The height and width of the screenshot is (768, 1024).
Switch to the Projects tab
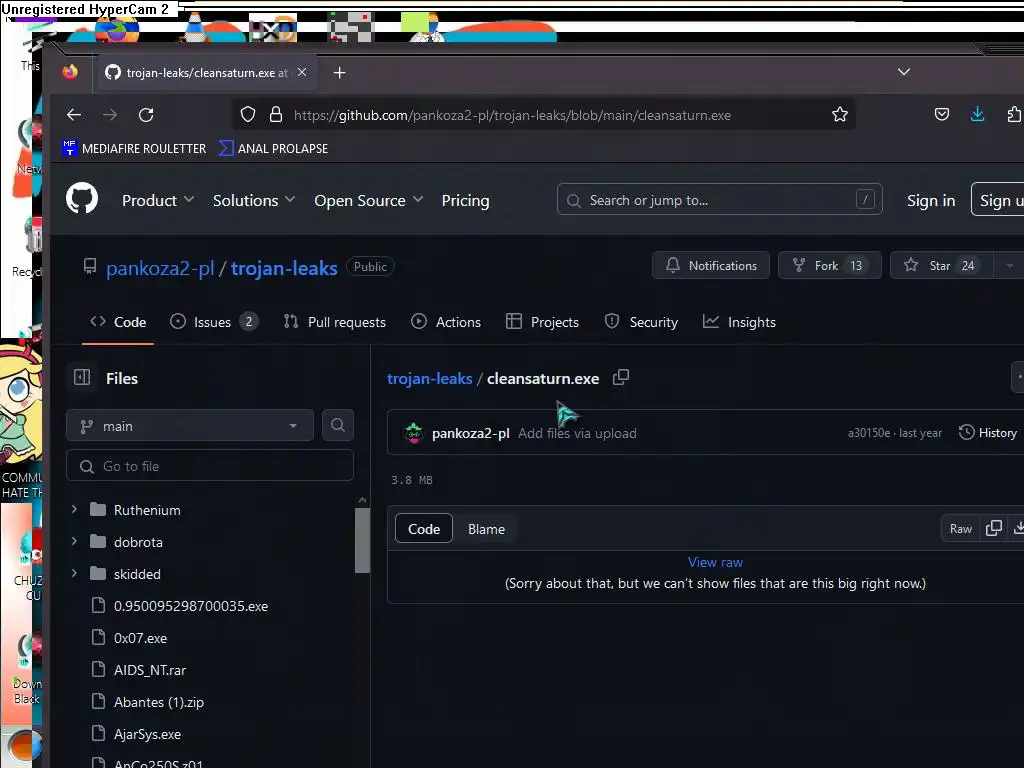click(543, 322)
